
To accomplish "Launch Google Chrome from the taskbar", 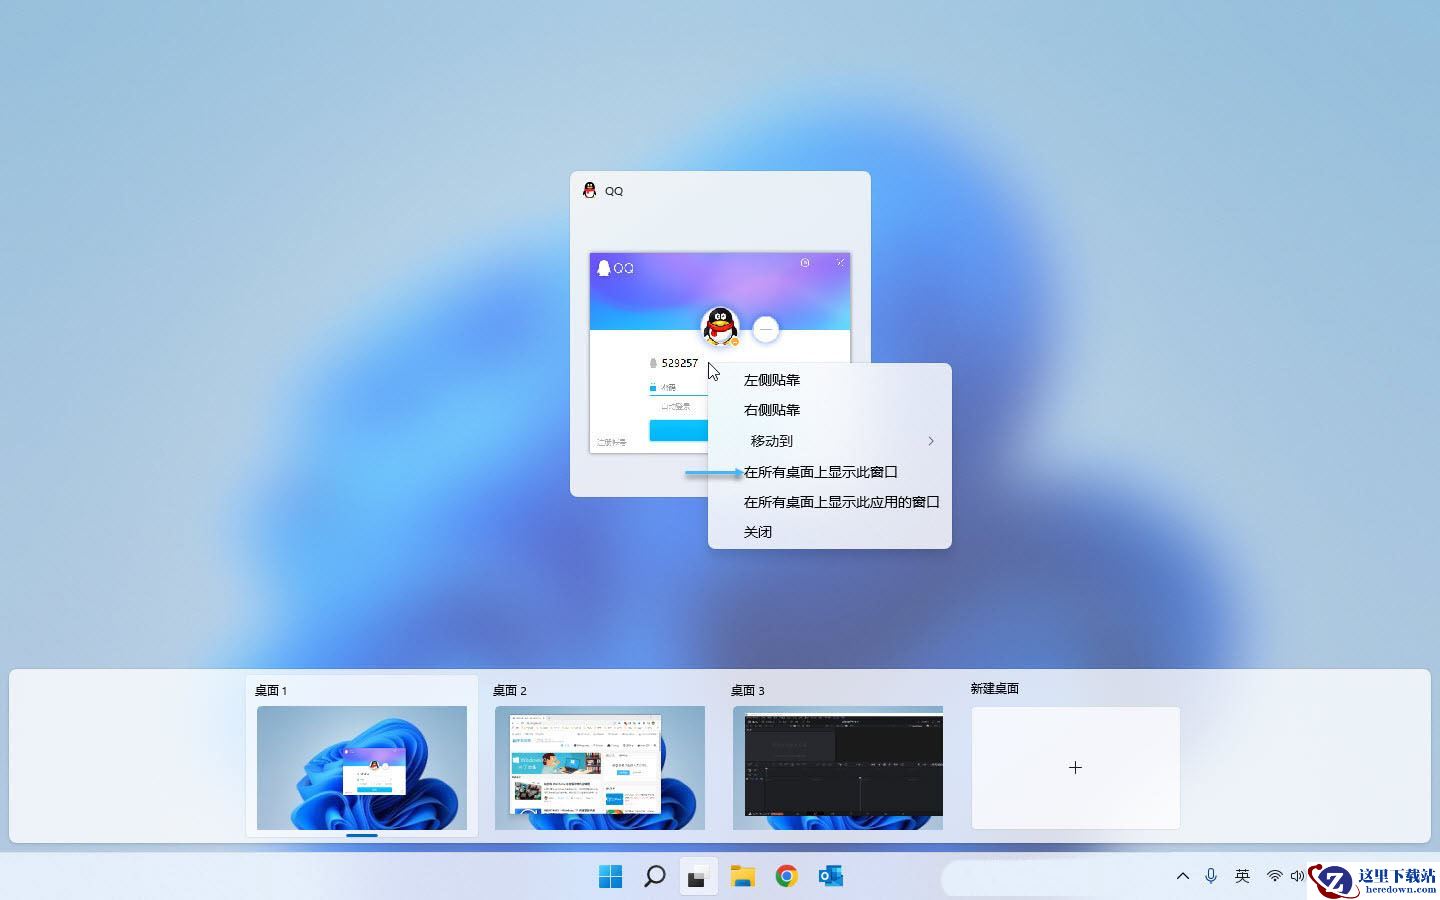I will click(x=786, y=876).
